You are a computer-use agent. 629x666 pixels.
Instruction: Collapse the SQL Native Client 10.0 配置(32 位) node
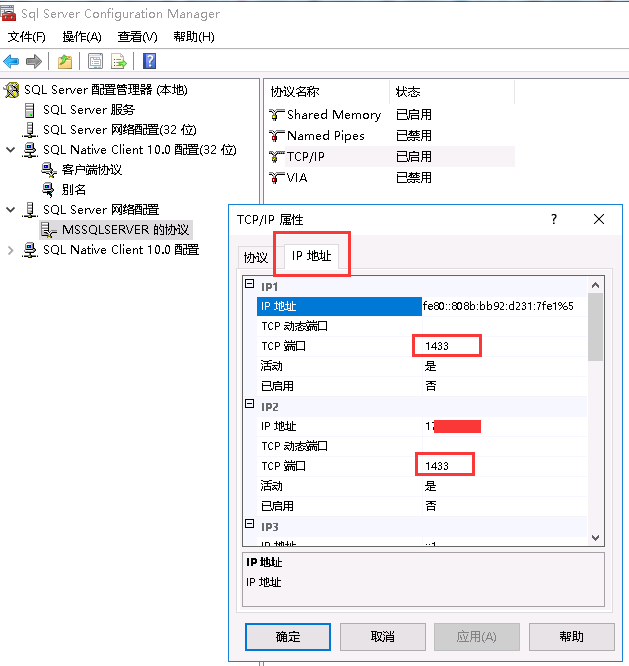click(x=11, y=150)
